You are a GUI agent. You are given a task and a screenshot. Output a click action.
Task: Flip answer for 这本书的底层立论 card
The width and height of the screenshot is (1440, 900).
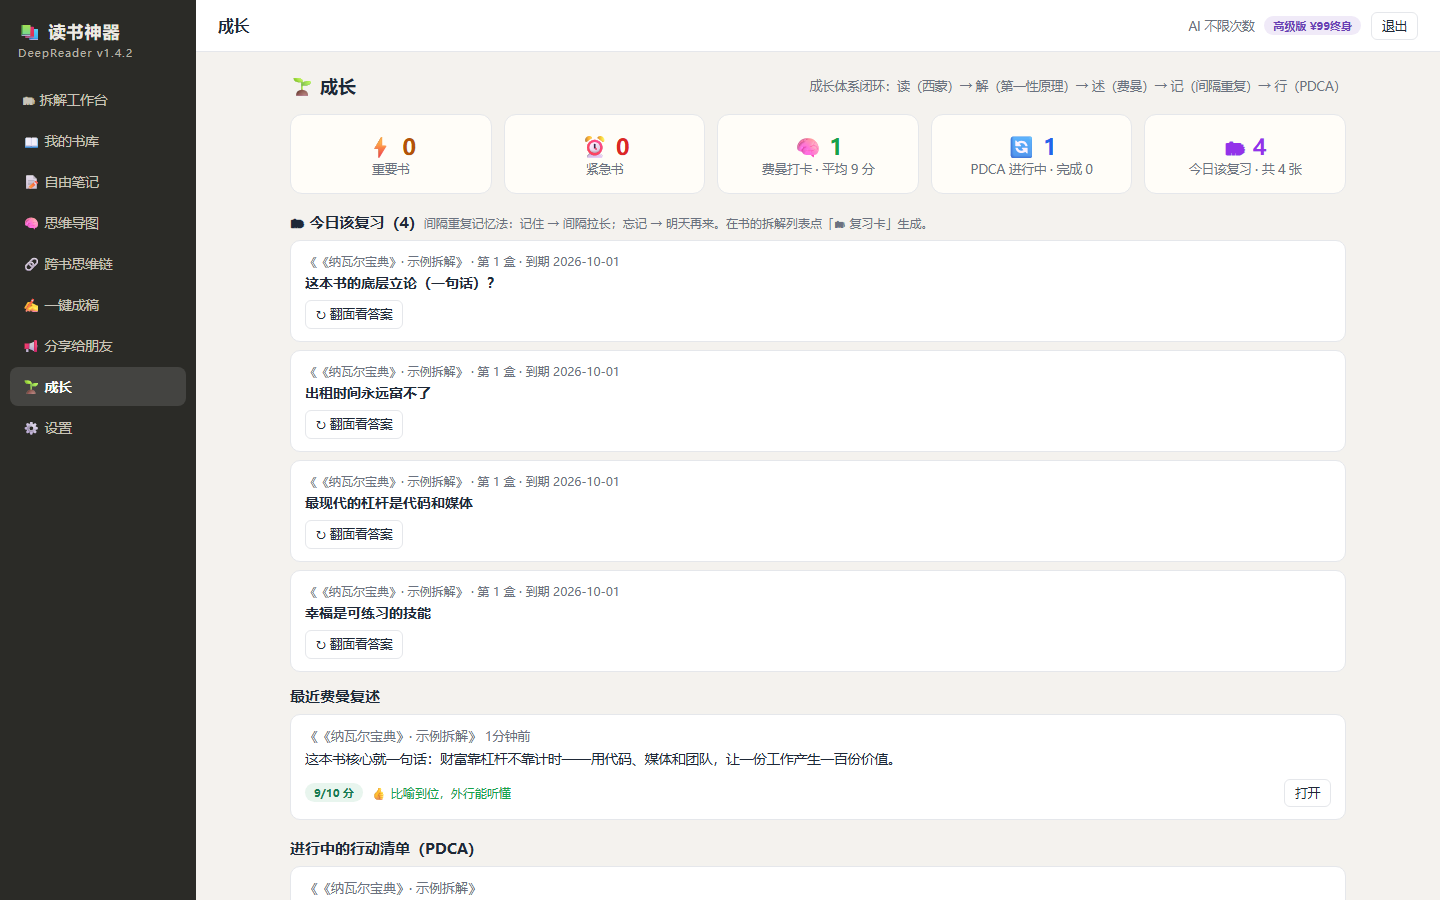(354, 314)
